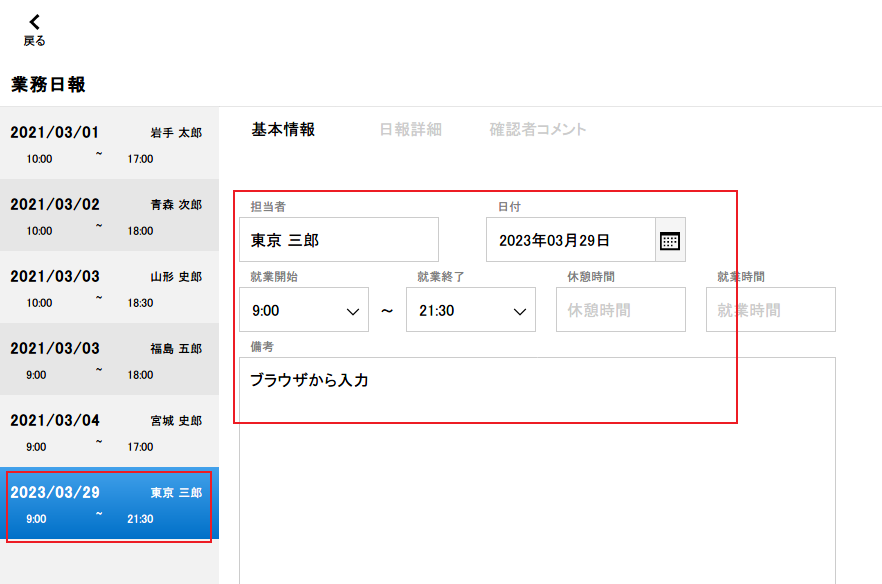Viewport: 882px width, 584px height.
Task: Select the 確認者コメント tab
Action: click(x=538, y=129)
